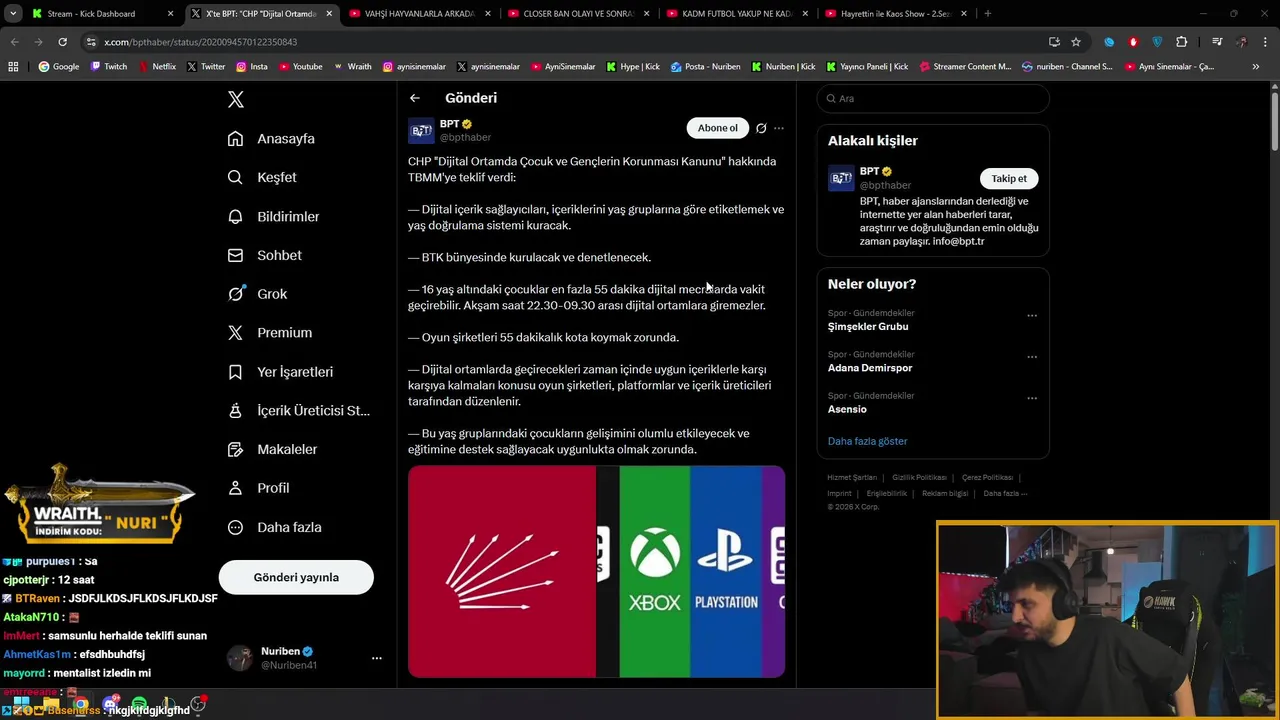Open options for Şimşekler Grubu trend
Screen dimensions: 1280x720
[1032, 316]
